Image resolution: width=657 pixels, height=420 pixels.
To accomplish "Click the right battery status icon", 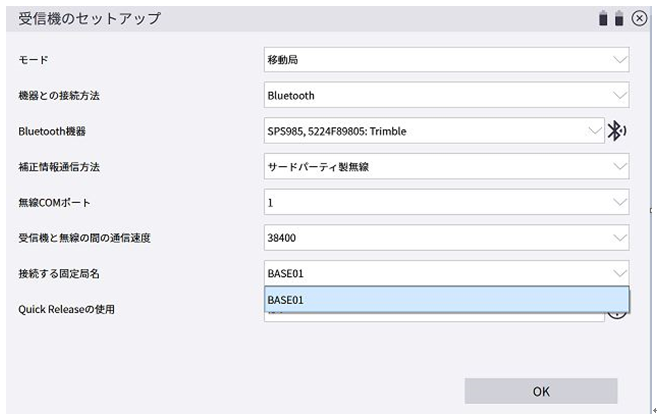I will pos(619,18).
